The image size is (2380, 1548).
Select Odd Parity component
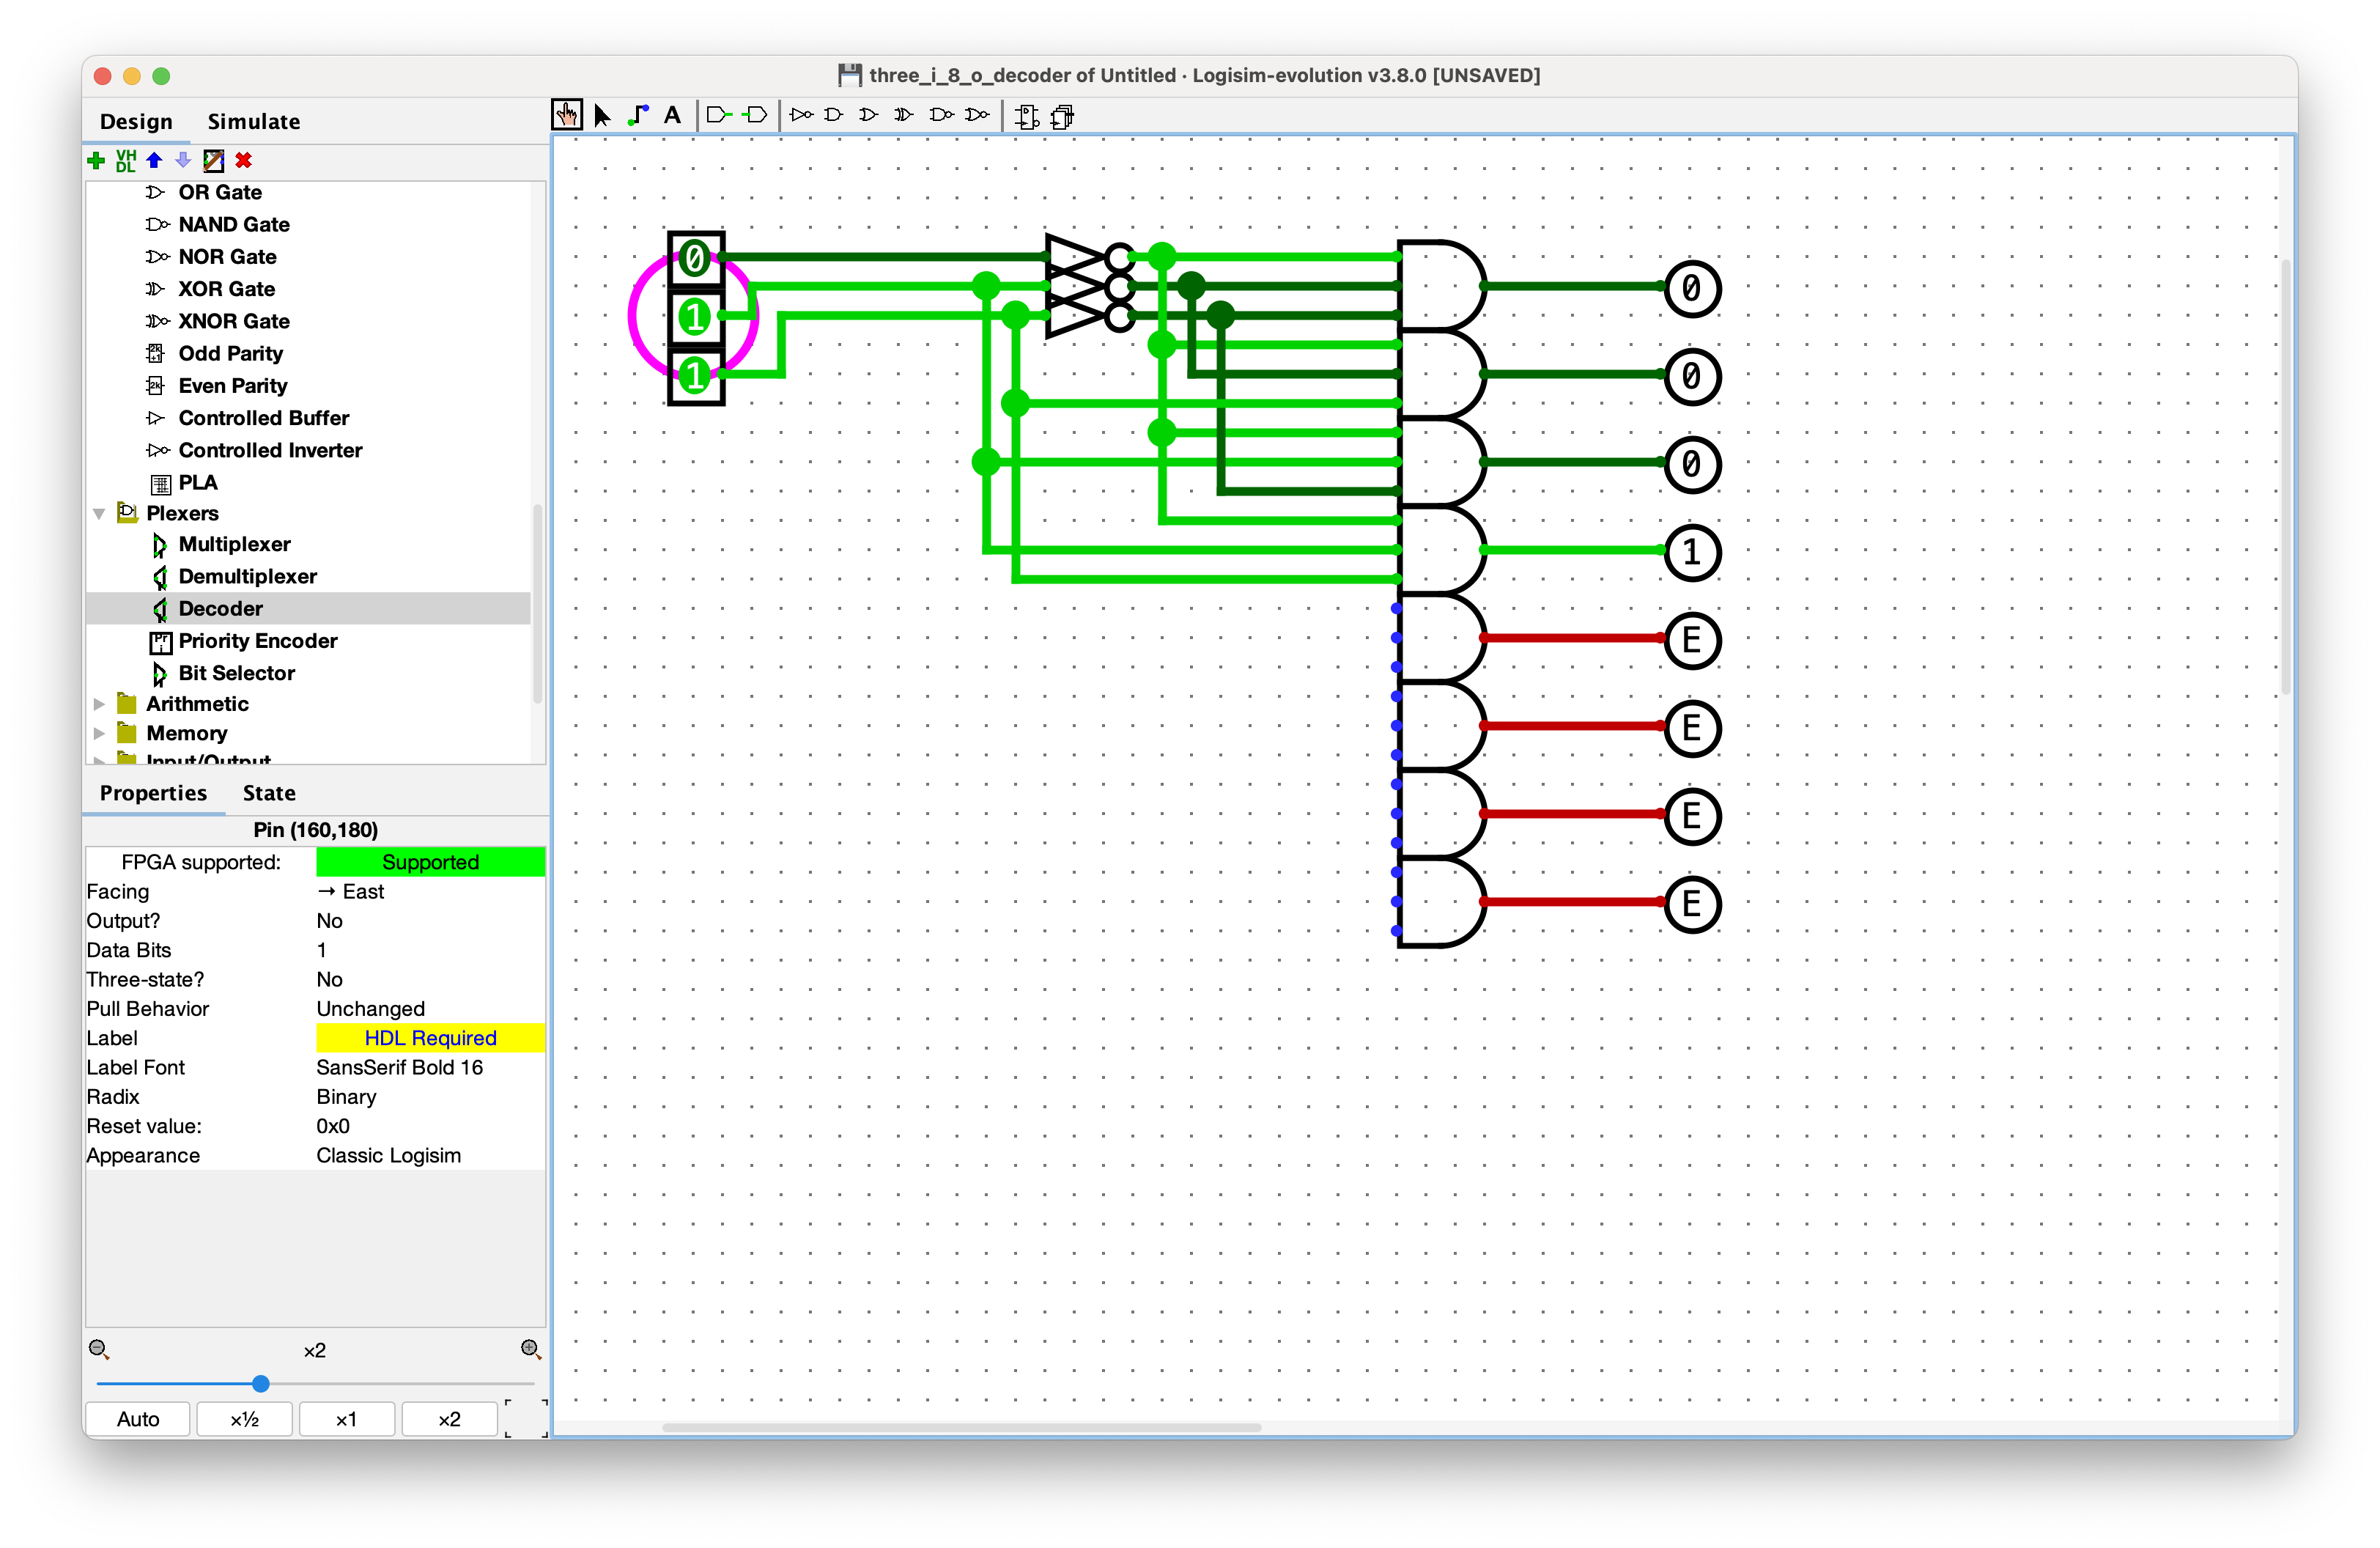230,354
